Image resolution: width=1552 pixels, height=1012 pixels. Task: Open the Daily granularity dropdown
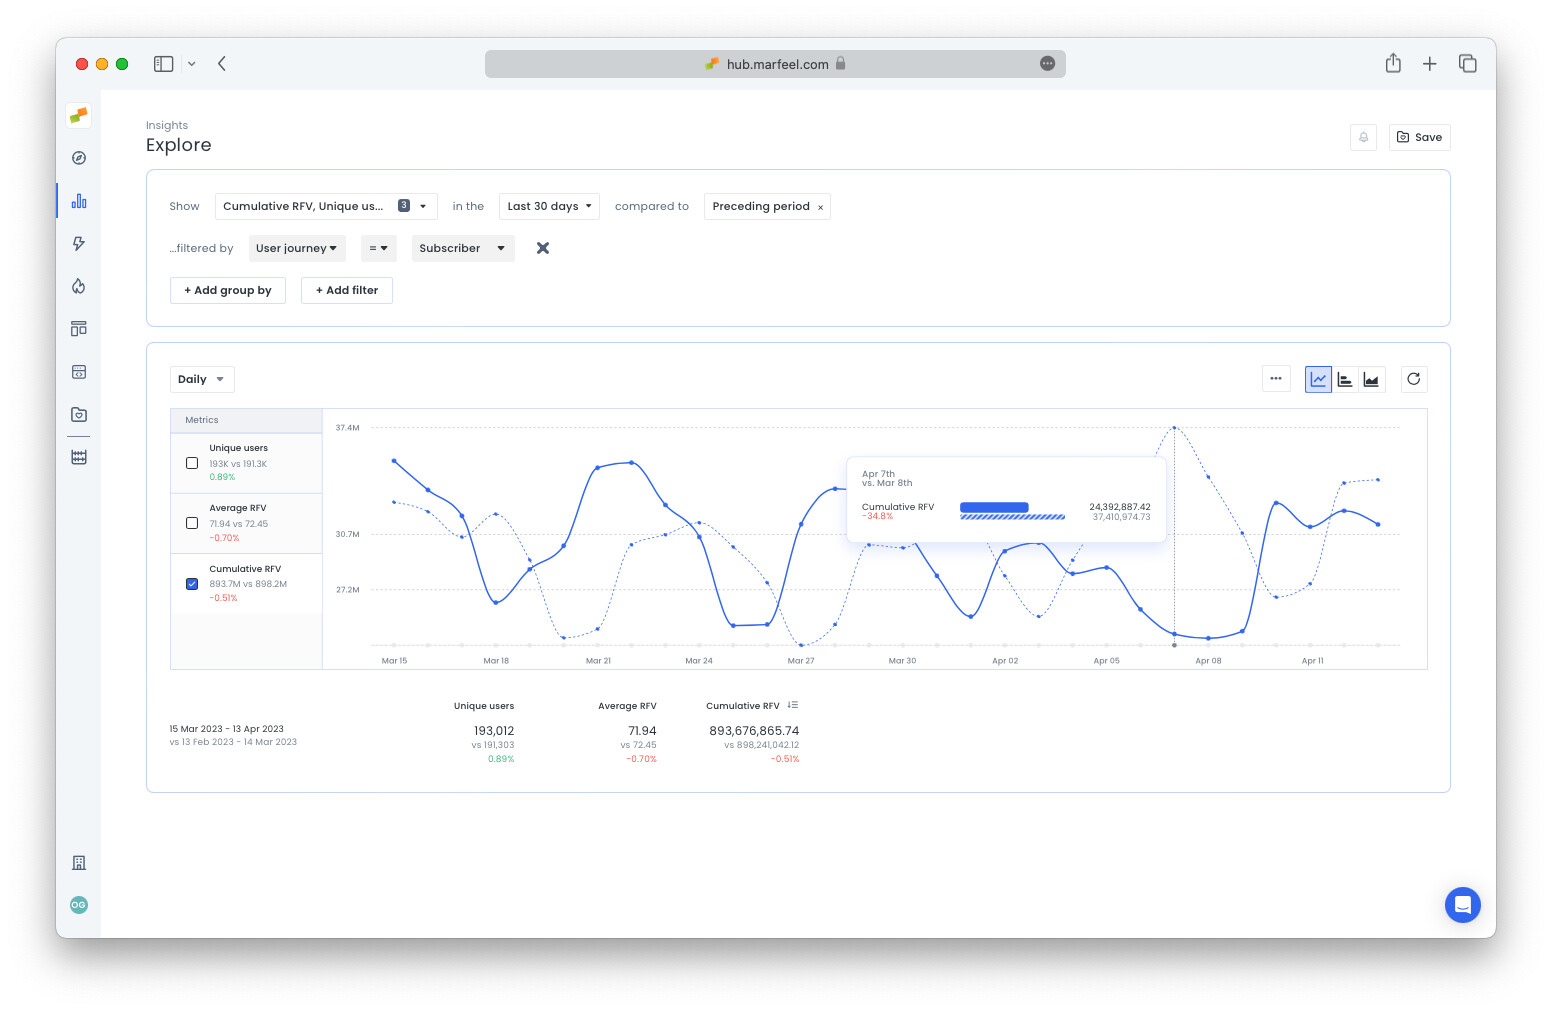pyautogui.click(x=201, y=379)
